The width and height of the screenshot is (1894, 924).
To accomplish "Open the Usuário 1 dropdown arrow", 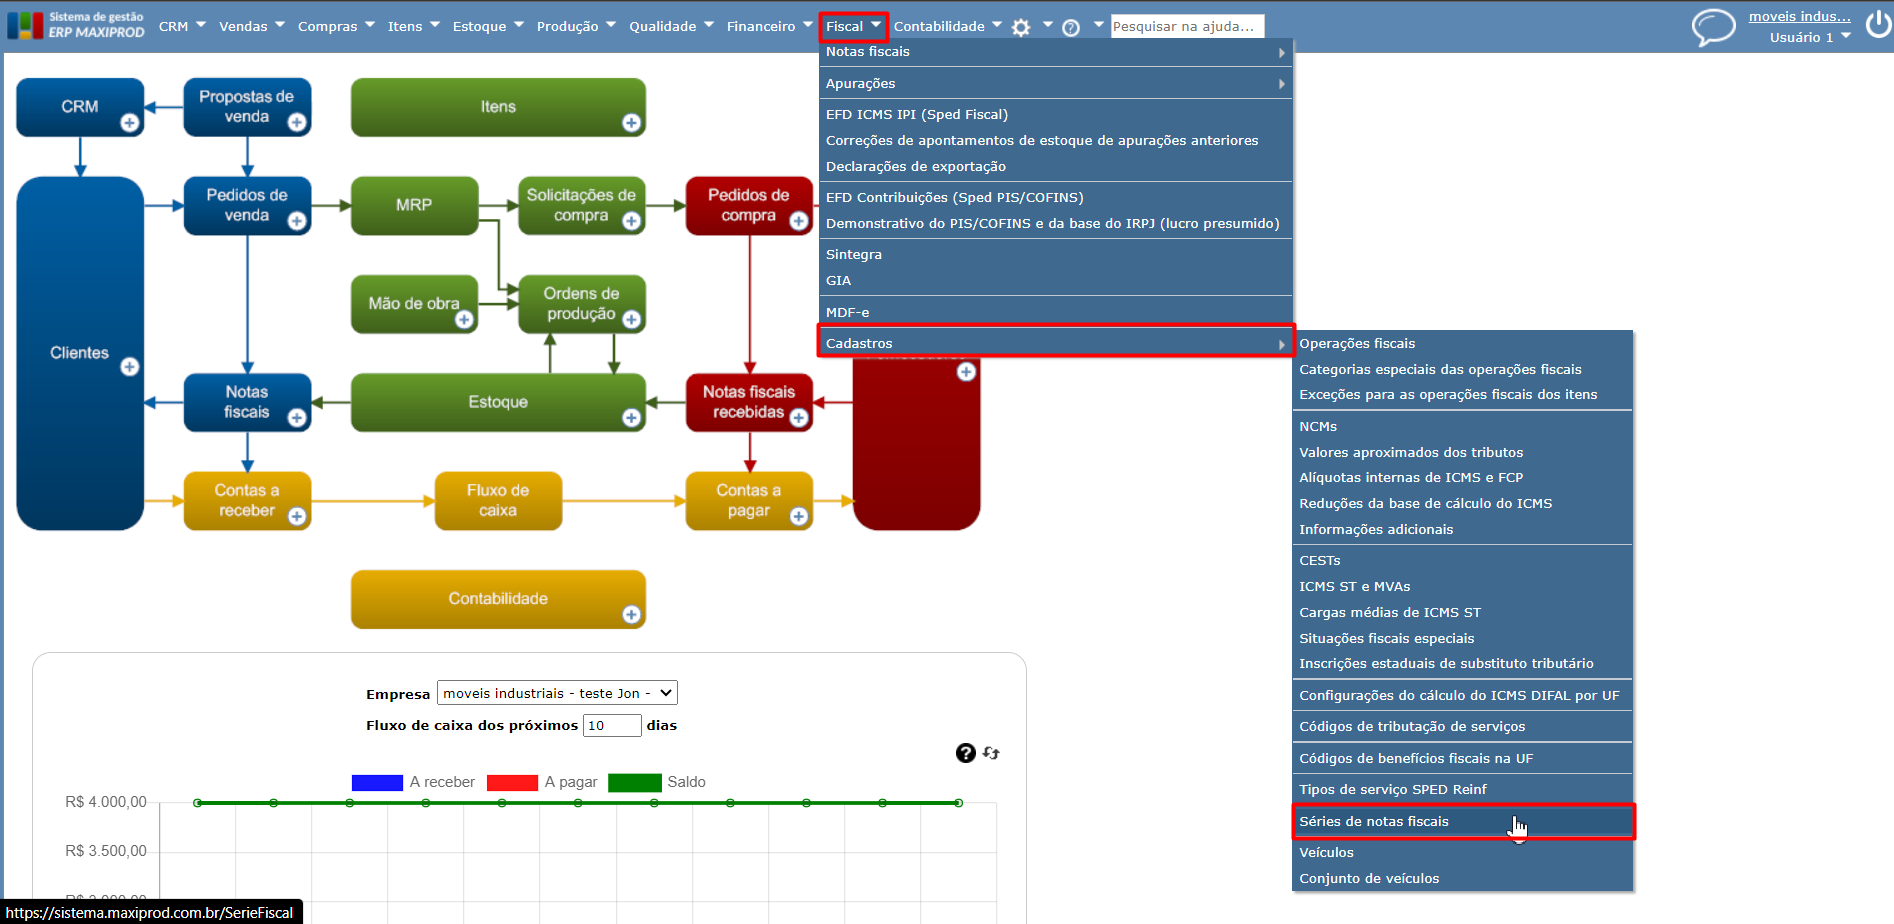I will [x=1846, y=36].
